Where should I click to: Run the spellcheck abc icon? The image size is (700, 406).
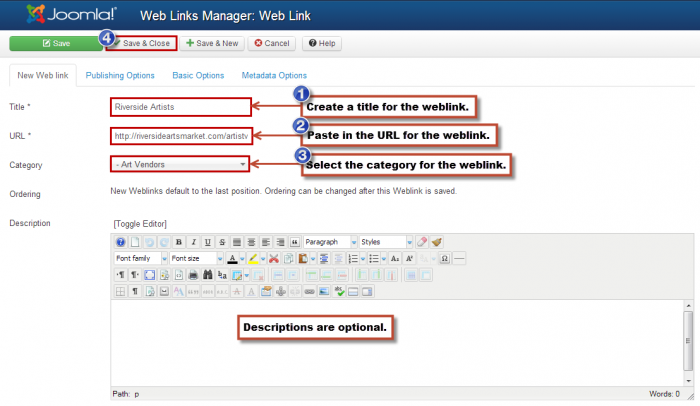click(339, 292)
